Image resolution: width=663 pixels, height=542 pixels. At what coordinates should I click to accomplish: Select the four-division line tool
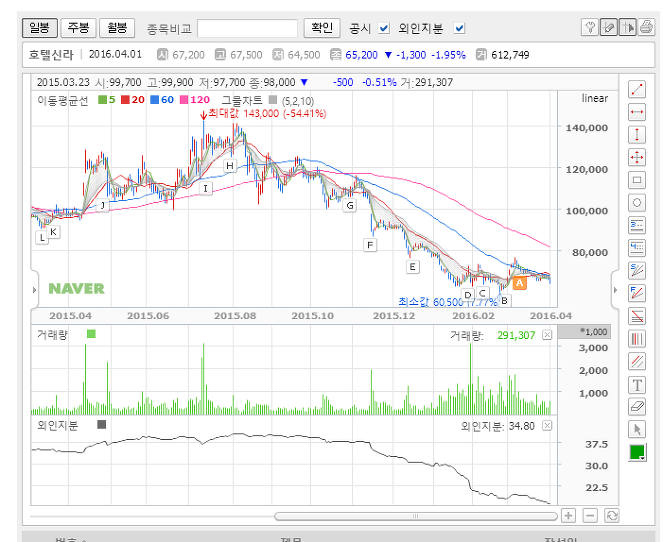point(637,248)
